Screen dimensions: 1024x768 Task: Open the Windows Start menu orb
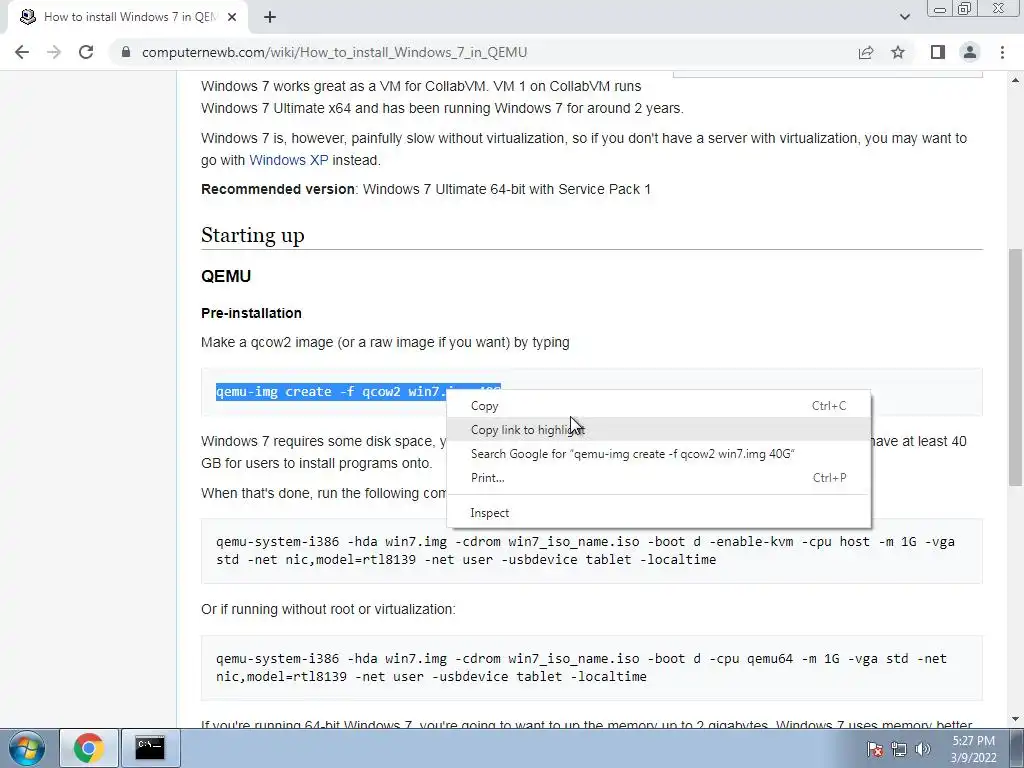click(x=27, y=748)
